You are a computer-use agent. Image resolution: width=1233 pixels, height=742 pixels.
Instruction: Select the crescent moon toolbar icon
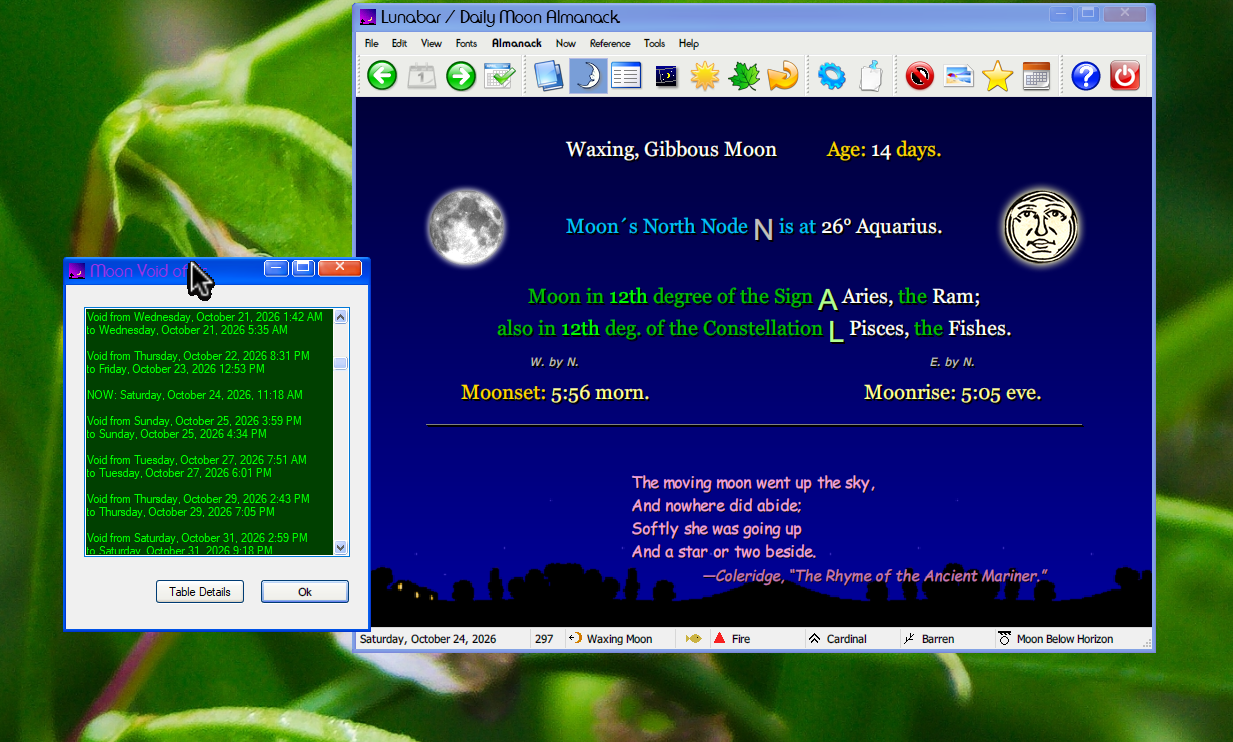point(588,76)
